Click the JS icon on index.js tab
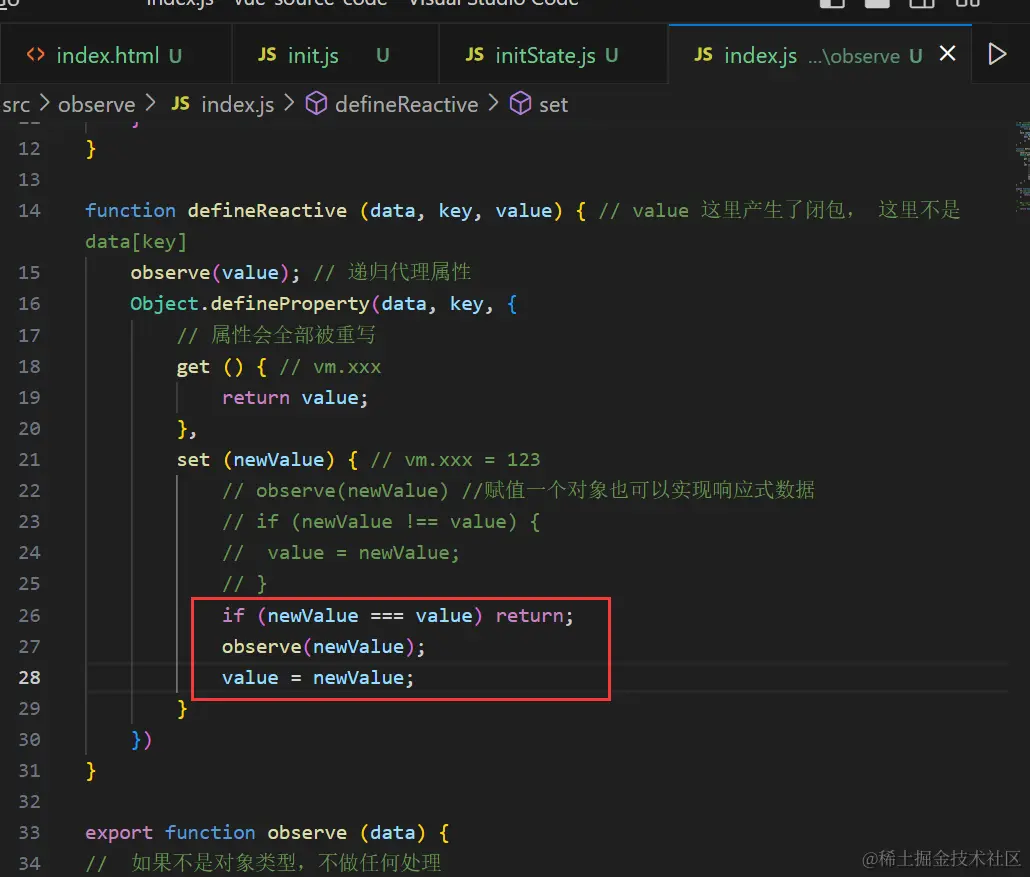1030x877 pixels. (x=703, y=55)
